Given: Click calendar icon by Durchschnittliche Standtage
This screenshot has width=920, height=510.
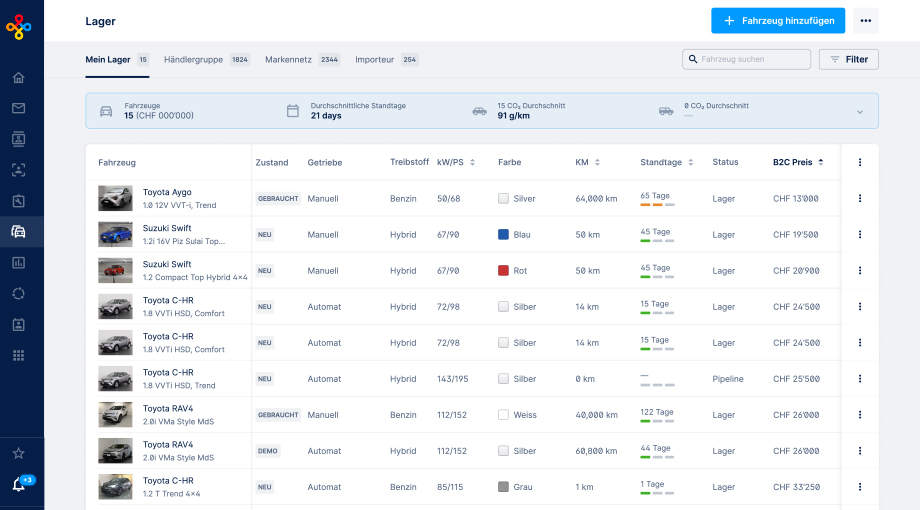Looking at the screenshot, I should 293,110.
